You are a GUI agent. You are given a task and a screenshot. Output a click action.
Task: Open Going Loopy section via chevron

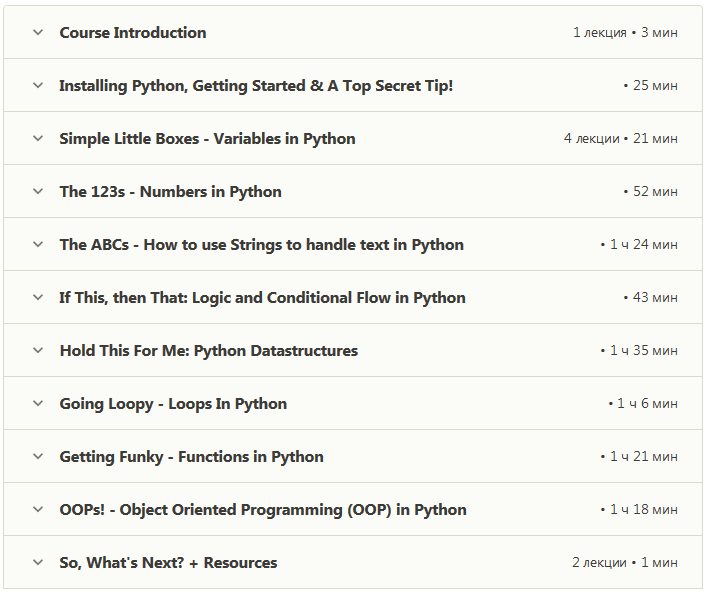click(38, 404)
